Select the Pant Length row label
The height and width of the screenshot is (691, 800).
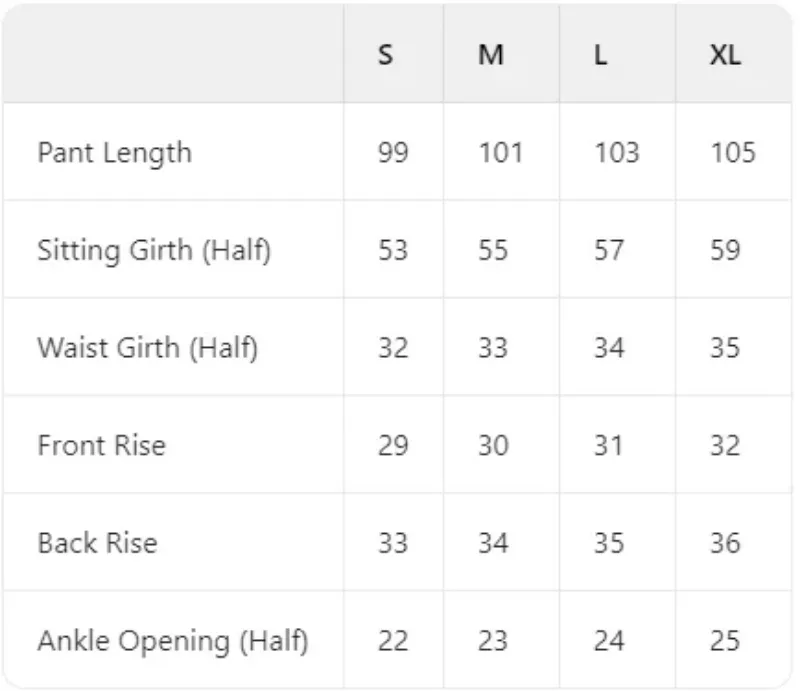114,153
